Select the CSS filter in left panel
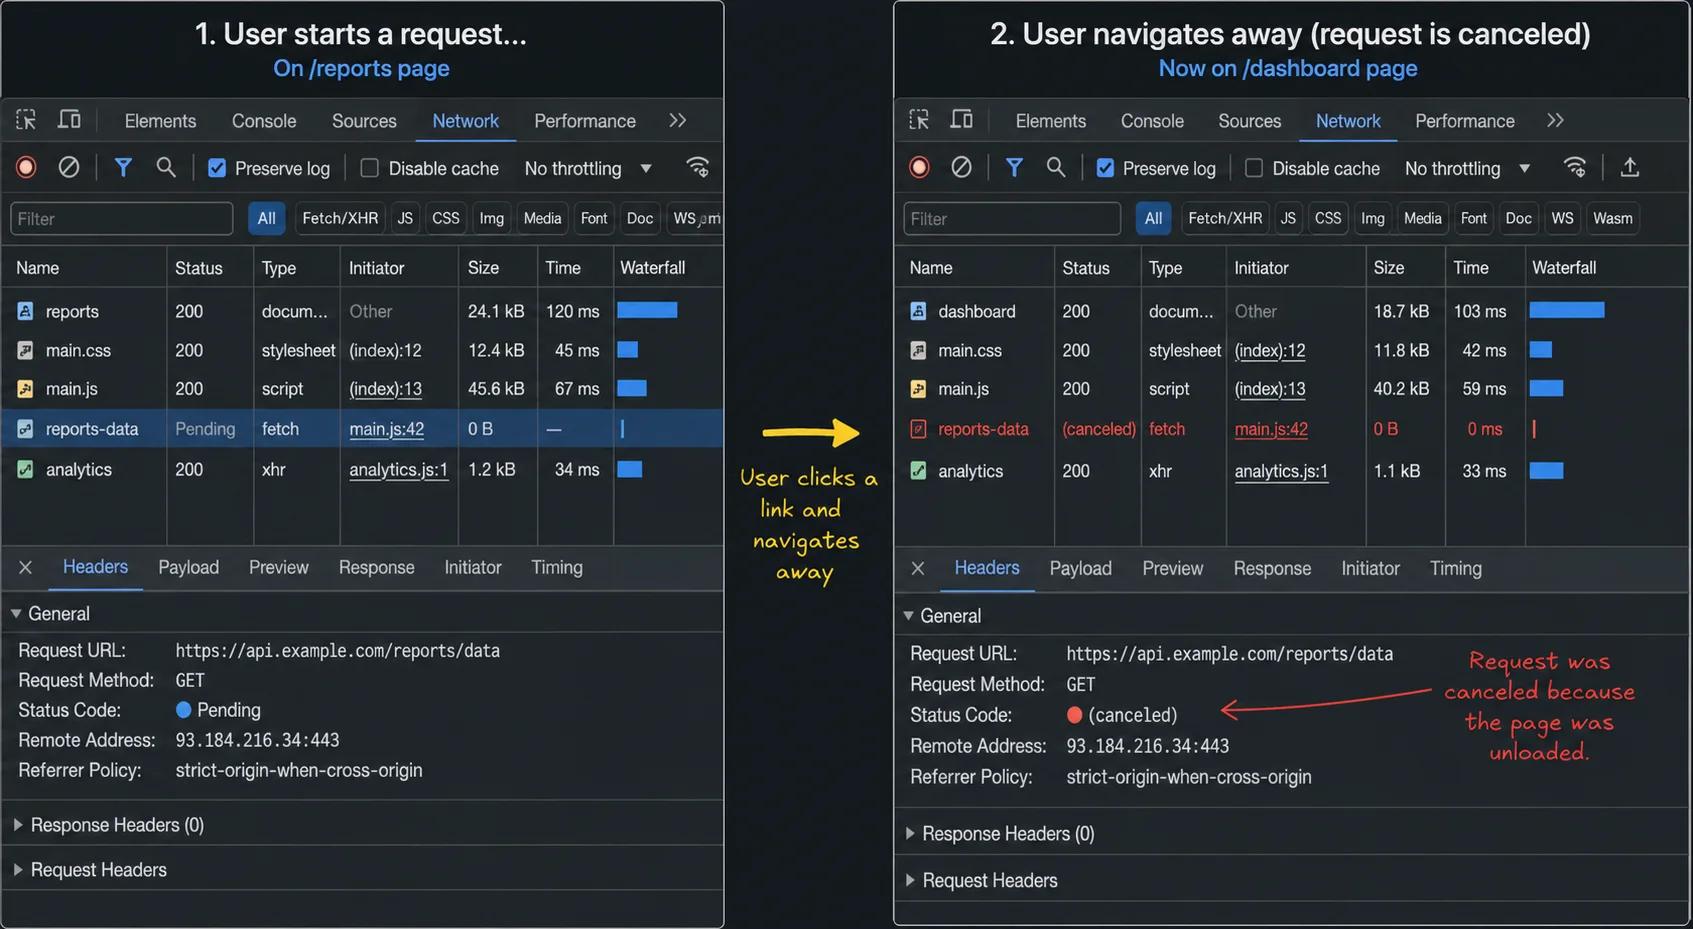 (x=446, y=218)
